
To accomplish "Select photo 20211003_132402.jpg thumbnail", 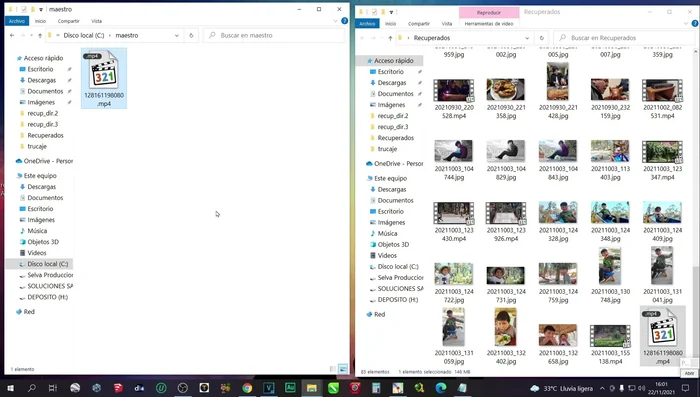I will [505, 326].
